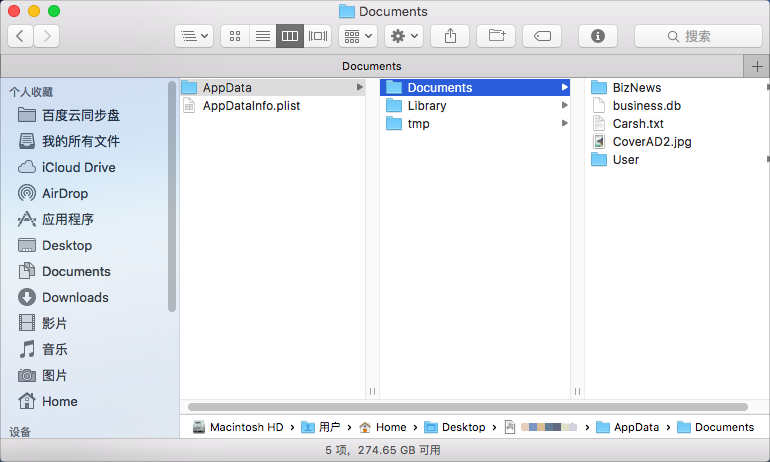Open Home in the sidebar
The width and height of the screenshot is (770, 462).
pos(48,402)
